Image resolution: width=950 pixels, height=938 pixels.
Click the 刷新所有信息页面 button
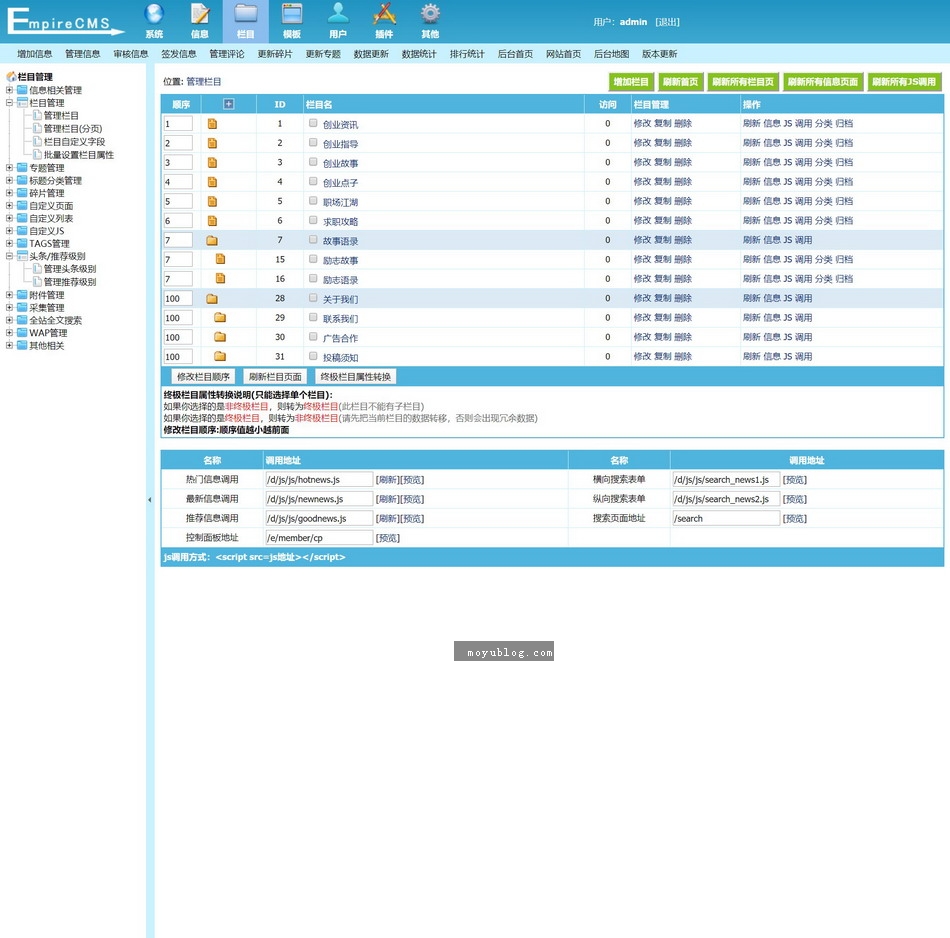tap(823, 82)
